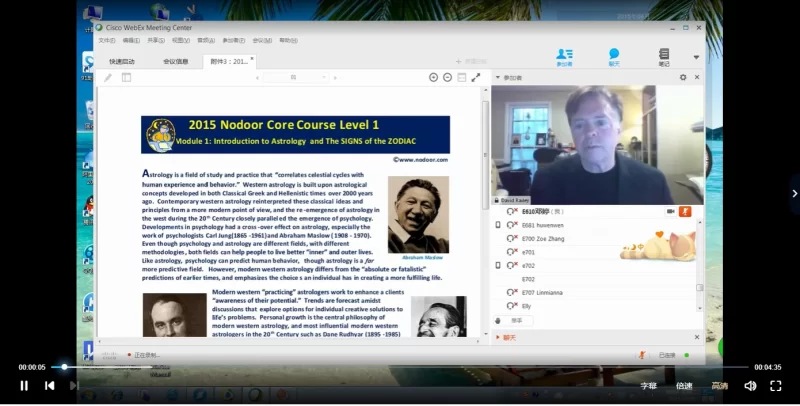Click the video progress bar
The image size is (800, 406).
click(400, 367)
